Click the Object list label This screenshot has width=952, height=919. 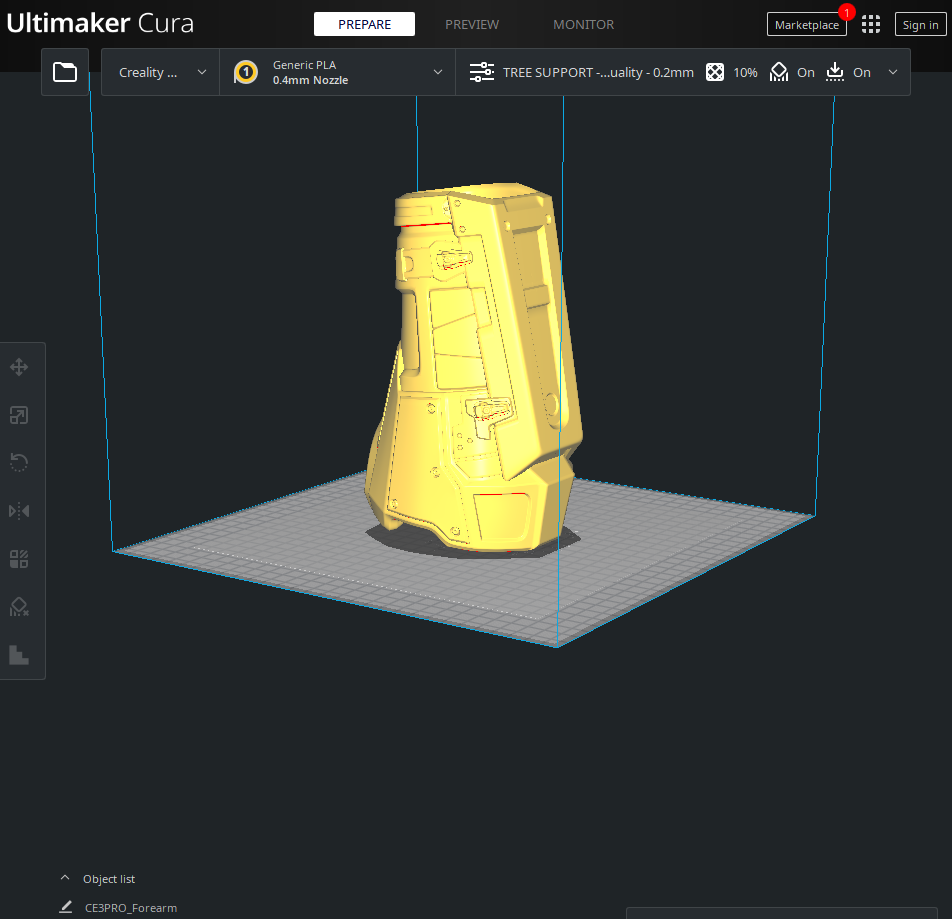109,878
